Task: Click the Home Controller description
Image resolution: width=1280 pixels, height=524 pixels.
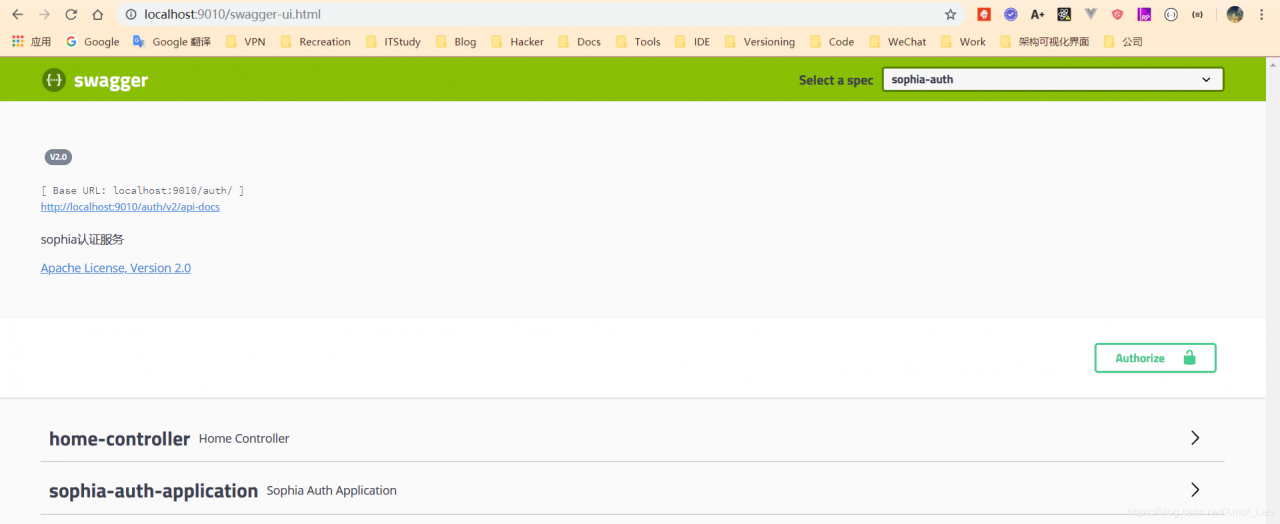Action: [x=244, y=439]
